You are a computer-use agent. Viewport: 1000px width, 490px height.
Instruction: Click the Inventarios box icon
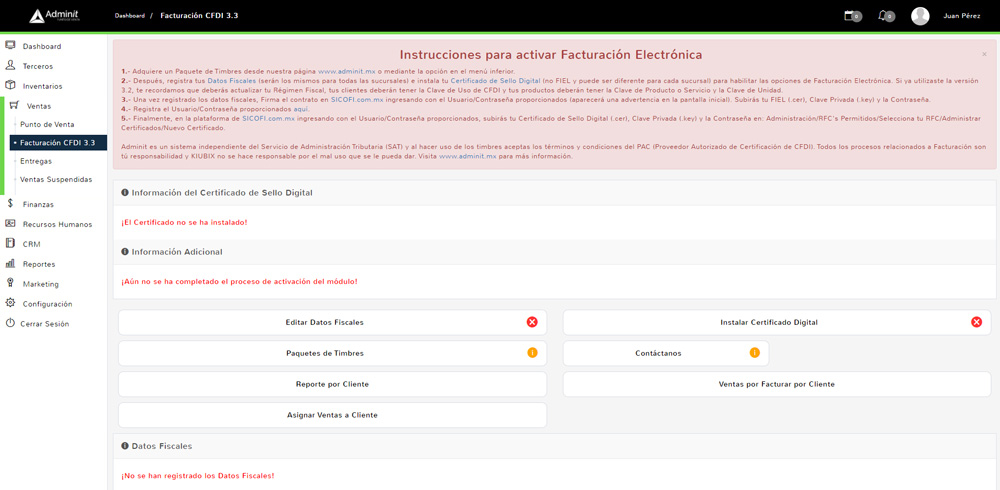point(10,86)
